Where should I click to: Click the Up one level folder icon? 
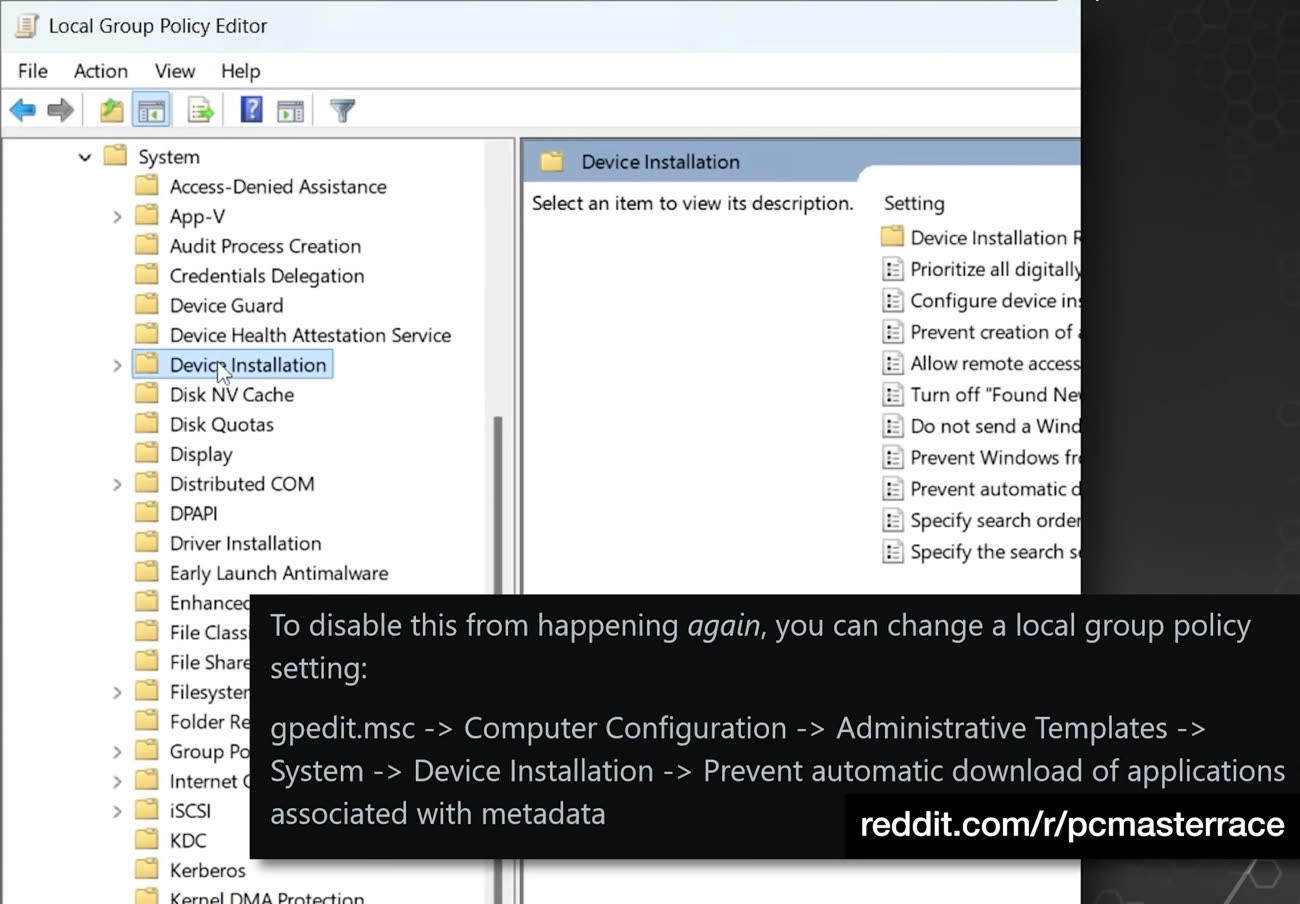coord(111,110)
